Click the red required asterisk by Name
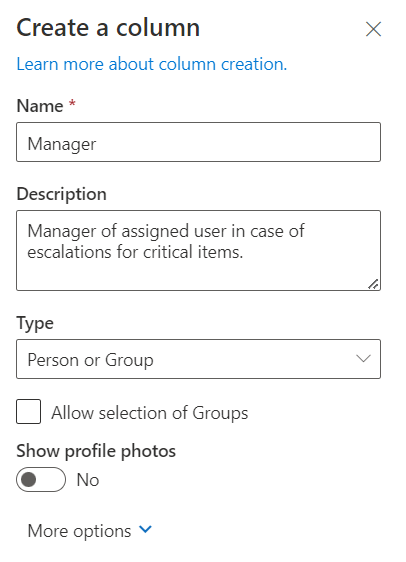The image size is (406, 562). [72, 104]
